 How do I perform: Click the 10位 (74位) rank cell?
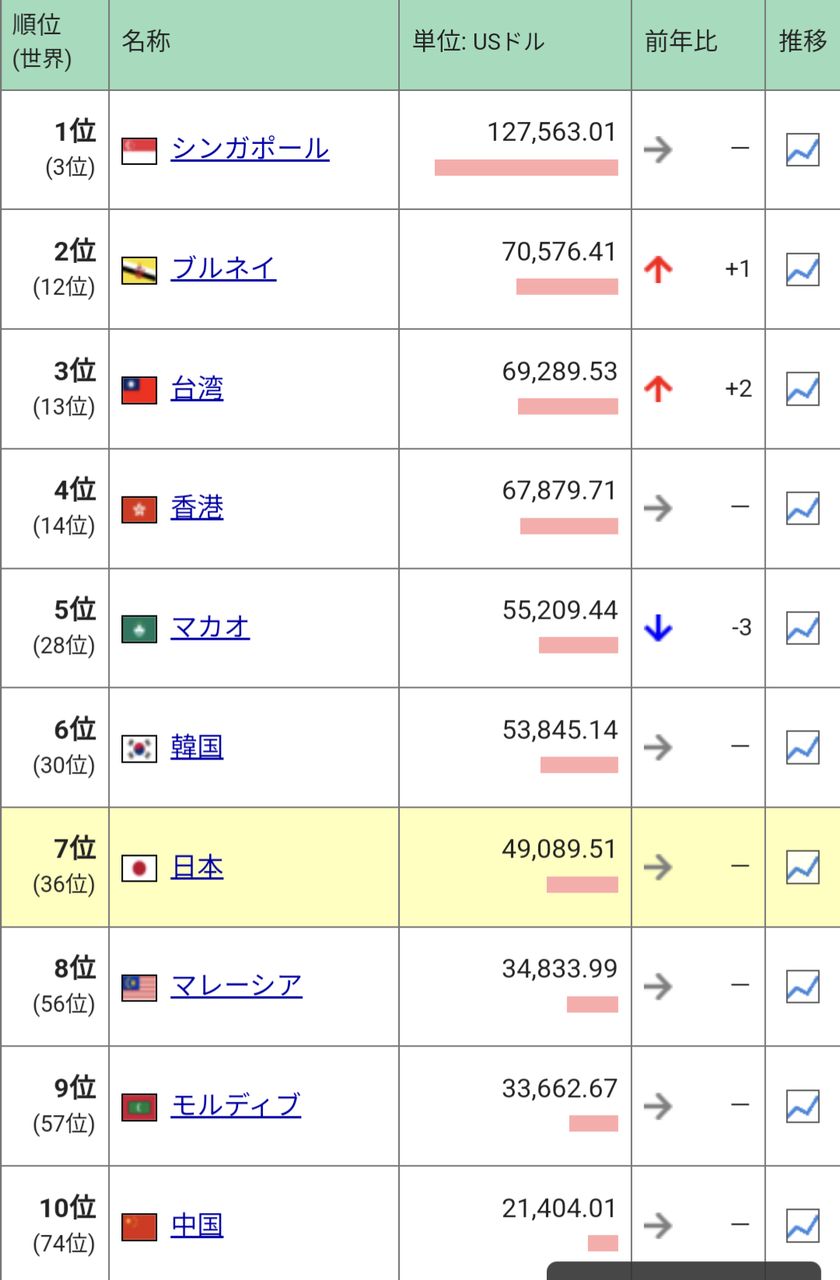(x=54, y=1224)
